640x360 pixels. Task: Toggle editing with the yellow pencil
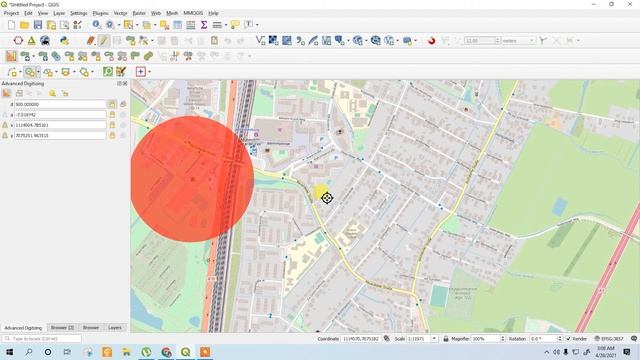pyautogui.click(x=104, y=40)
